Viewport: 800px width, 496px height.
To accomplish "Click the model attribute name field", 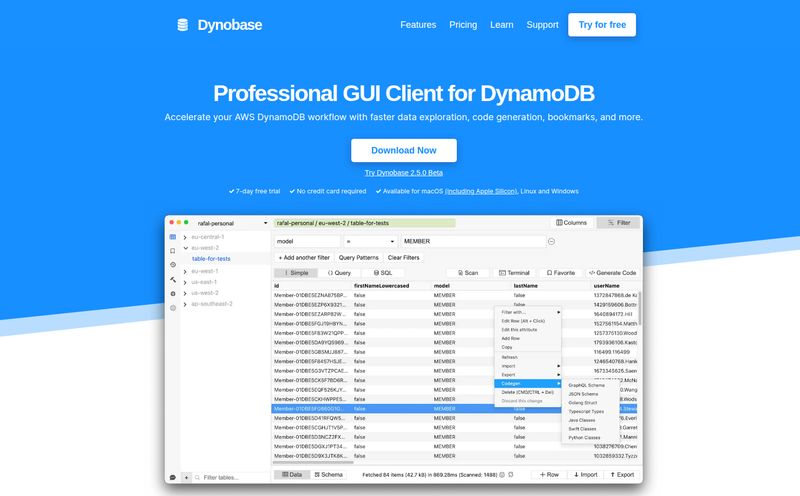I will pyautogui.click(x=307, y=241).
